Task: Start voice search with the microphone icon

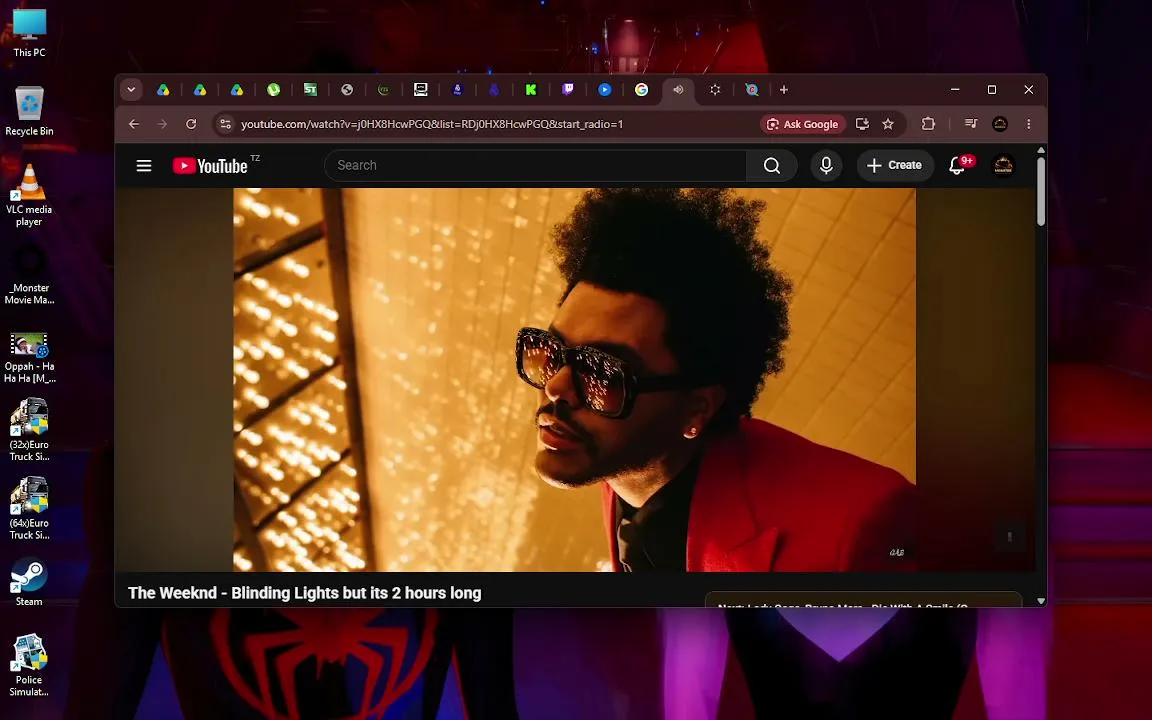Action: 827,165
